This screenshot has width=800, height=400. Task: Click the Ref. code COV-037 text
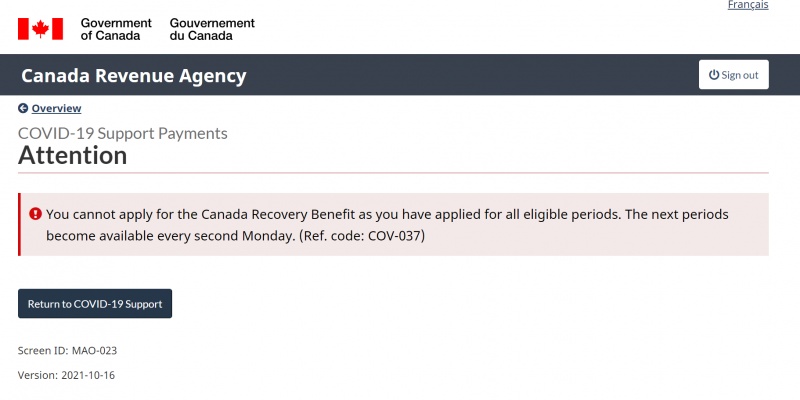coord(362,236)
